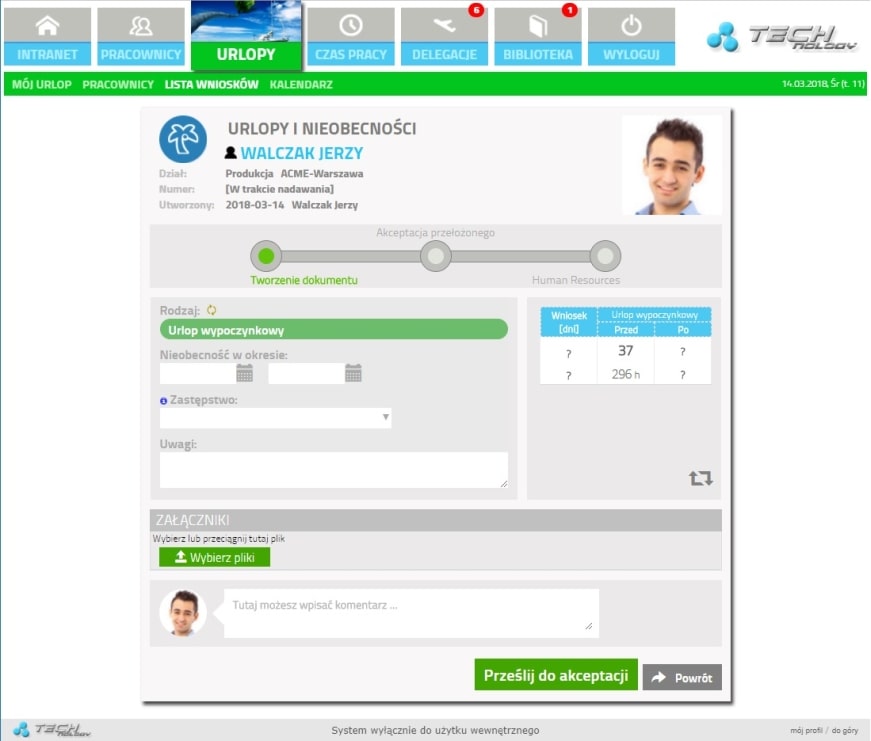The image size is (871, 741).
Task: Switch to Lista wniosków submenu
Action: [212, 85]
